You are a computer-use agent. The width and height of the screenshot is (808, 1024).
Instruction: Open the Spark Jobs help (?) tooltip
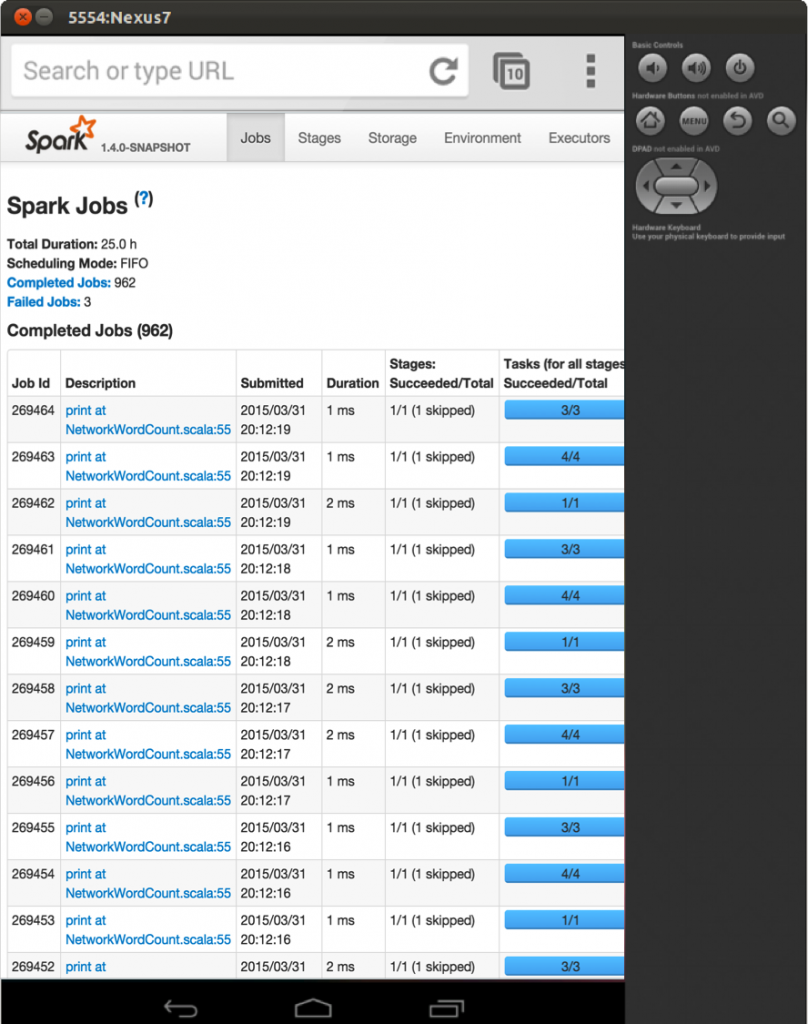144,199
